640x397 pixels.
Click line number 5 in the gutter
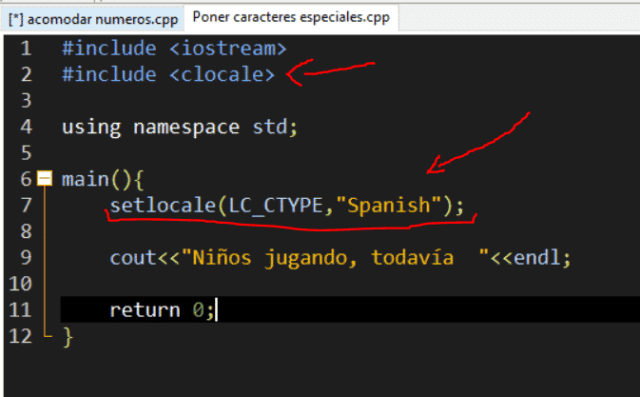[26, 153]
